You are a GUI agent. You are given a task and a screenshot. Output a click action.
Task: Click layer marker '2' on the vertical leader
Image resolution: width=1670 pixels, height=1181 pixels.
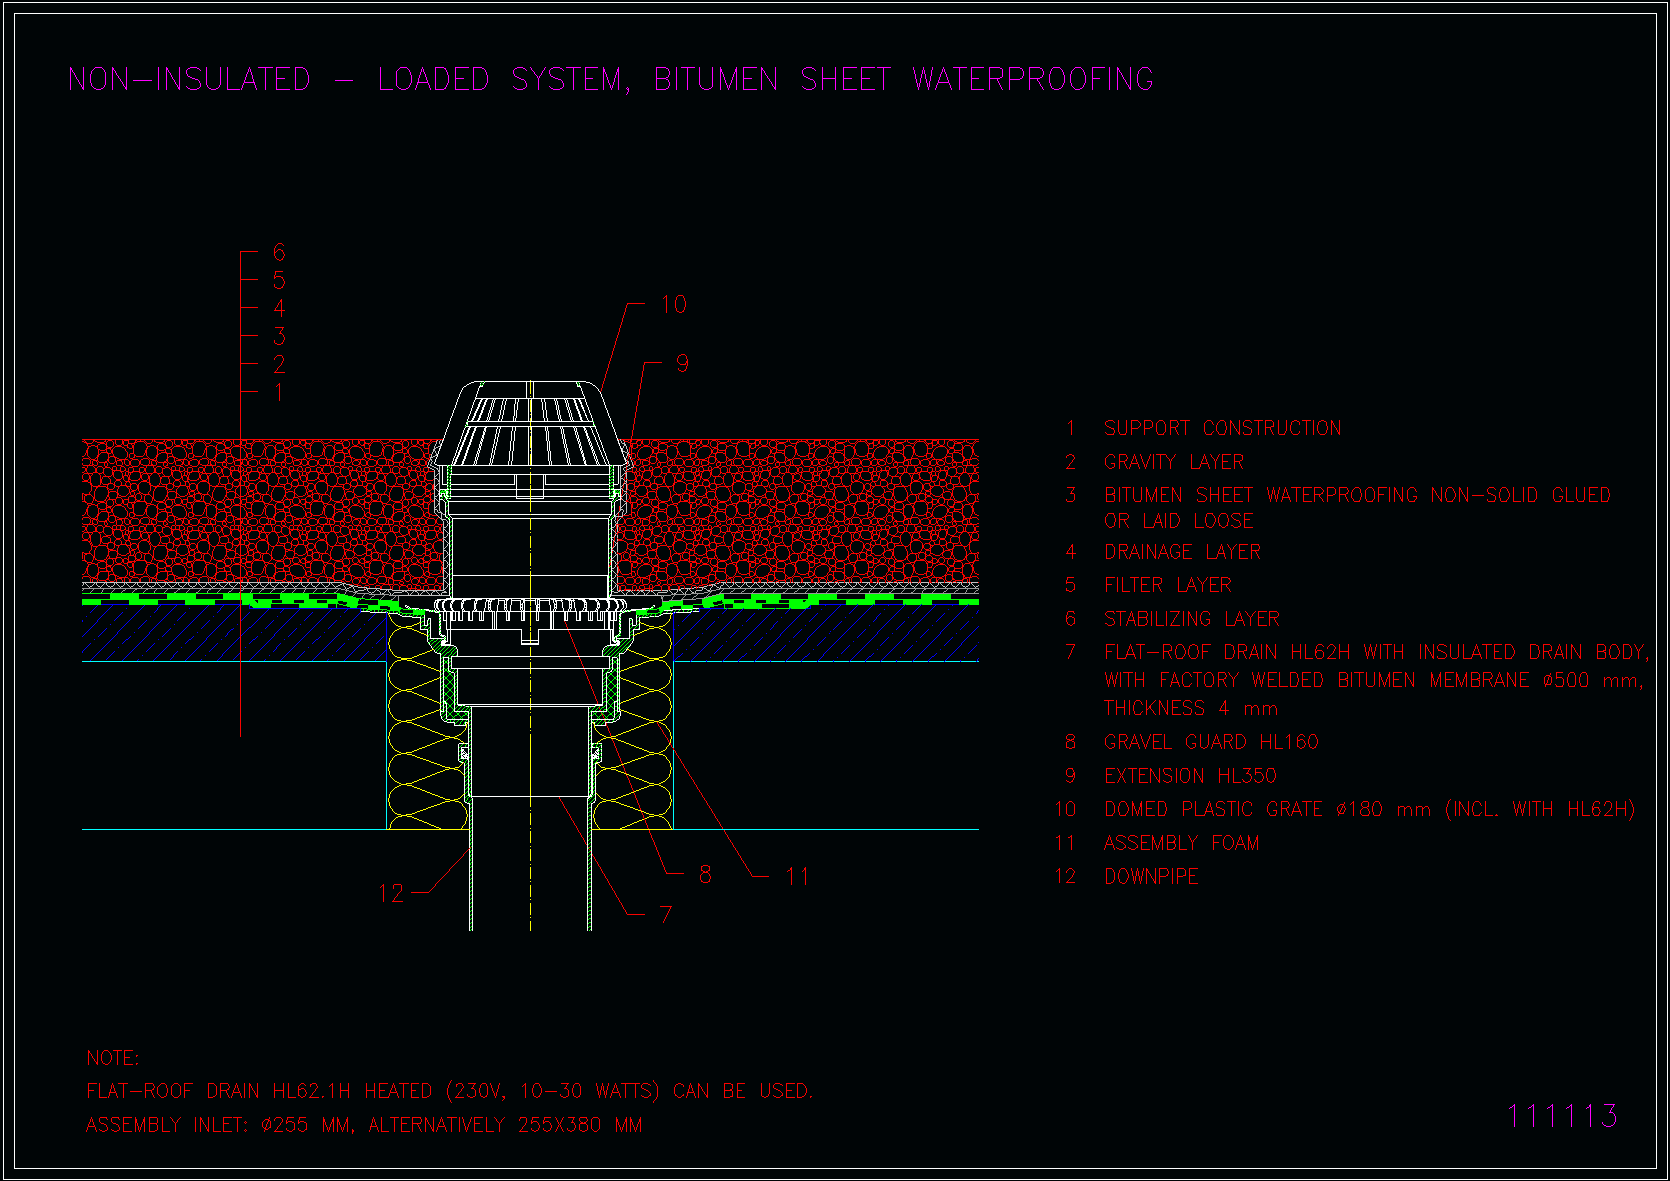279,365
